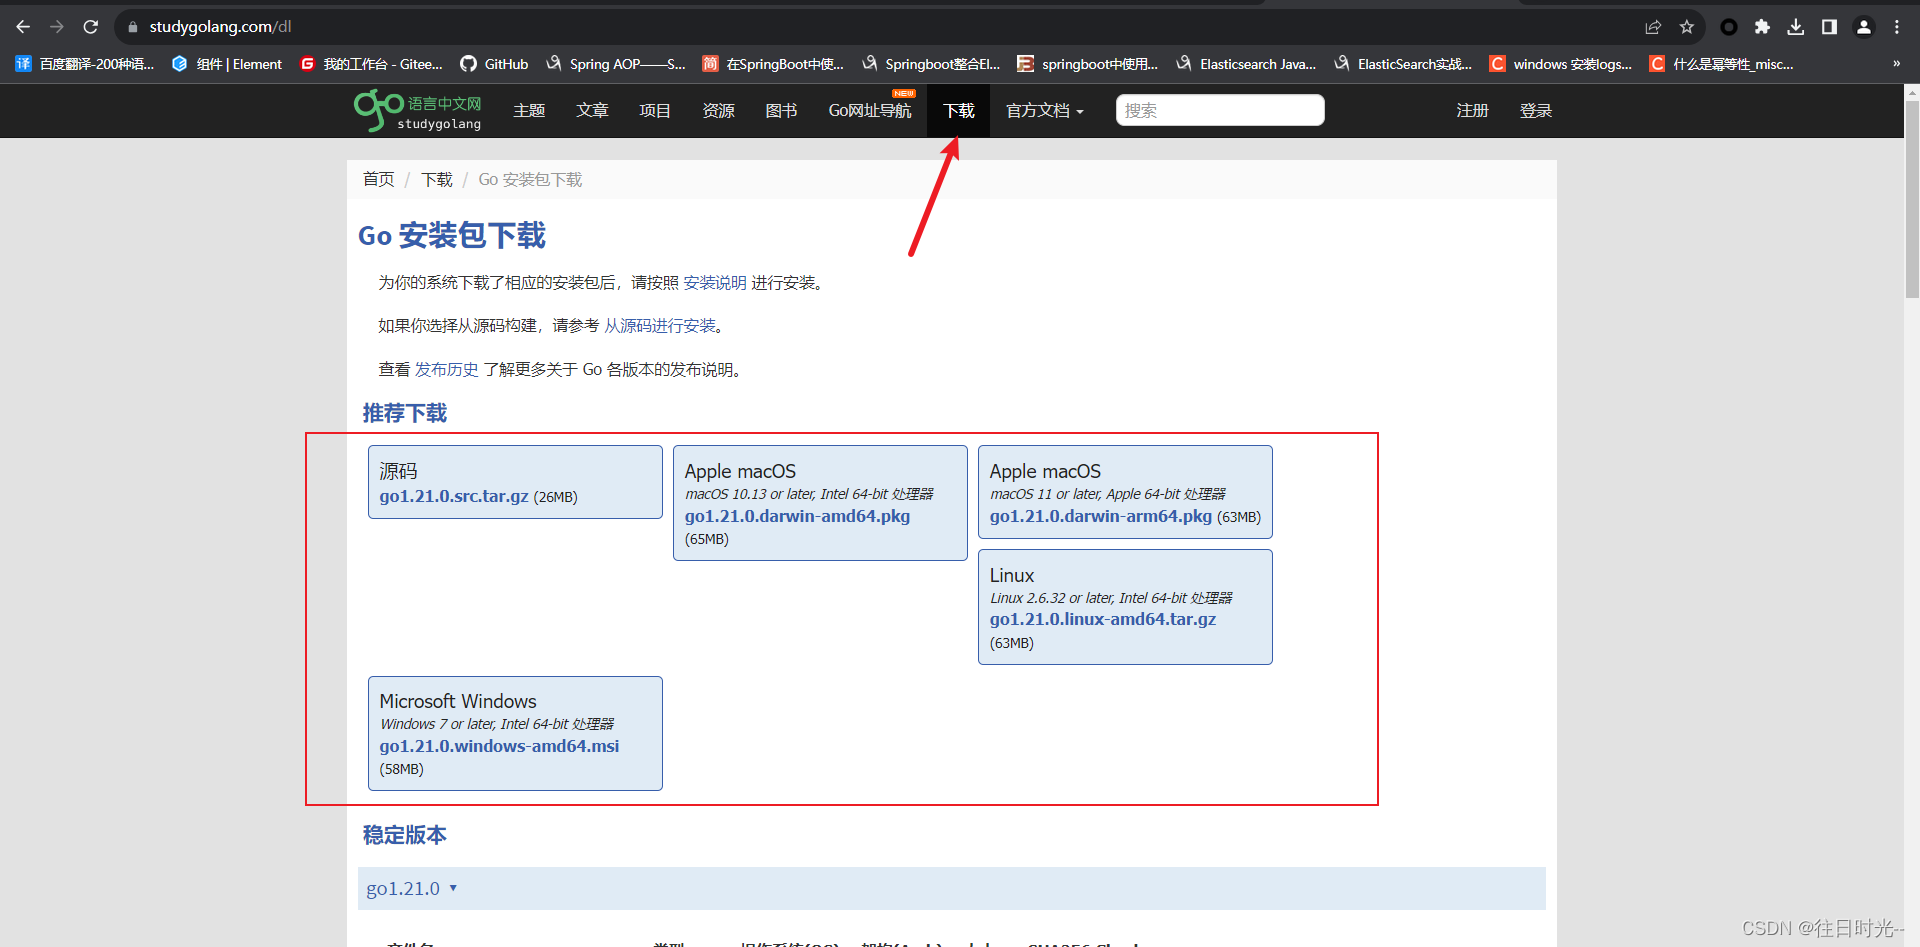The width and height of the screenshot is (1920, 947).
Task: Open the 从源码进行安装 link
Action: [x=660, y=326]
